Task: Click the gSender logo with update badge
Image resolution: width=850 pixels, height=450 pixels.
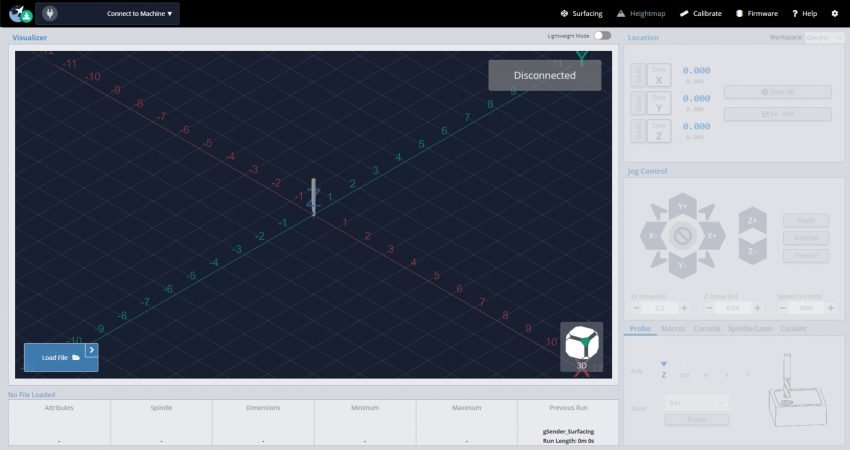Action: [21, 14]
